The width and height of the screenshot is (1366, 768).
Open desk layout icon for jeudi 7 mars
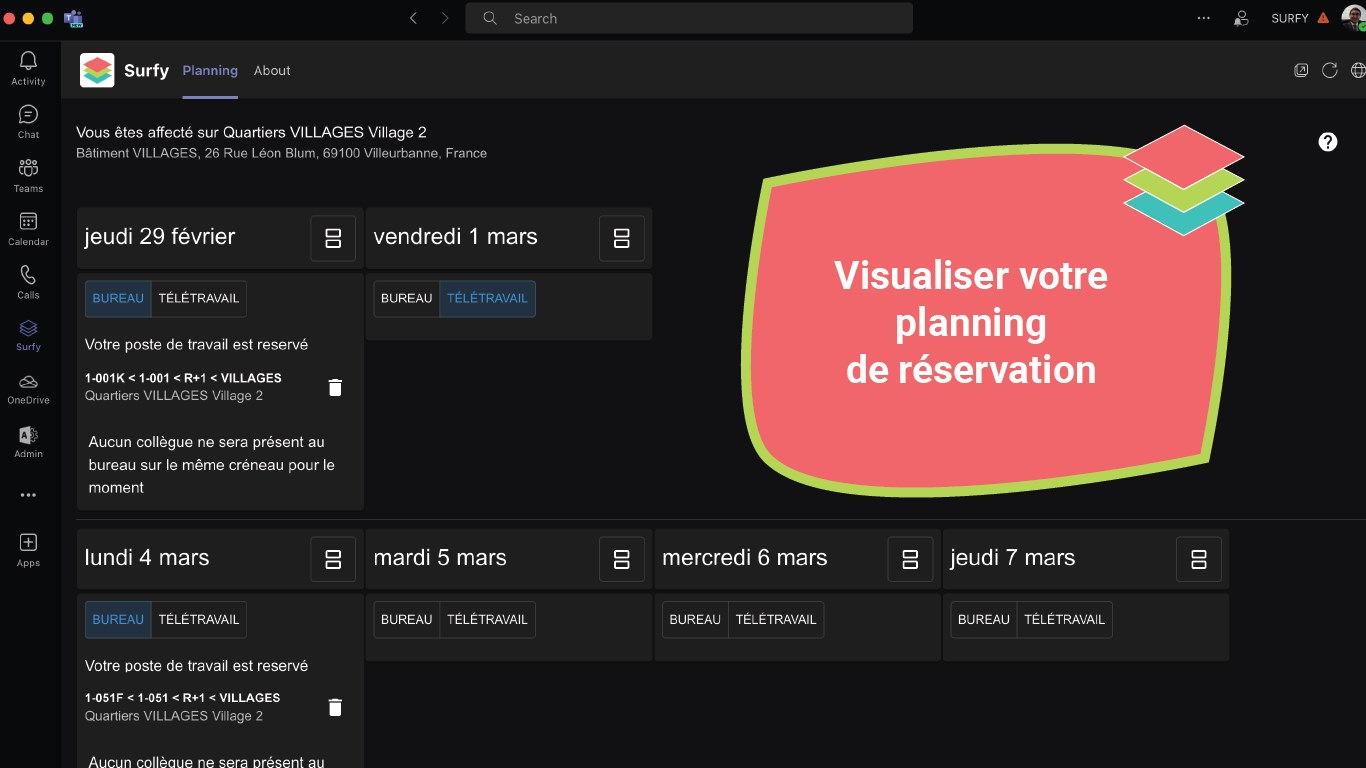[x=1198, y=559]
